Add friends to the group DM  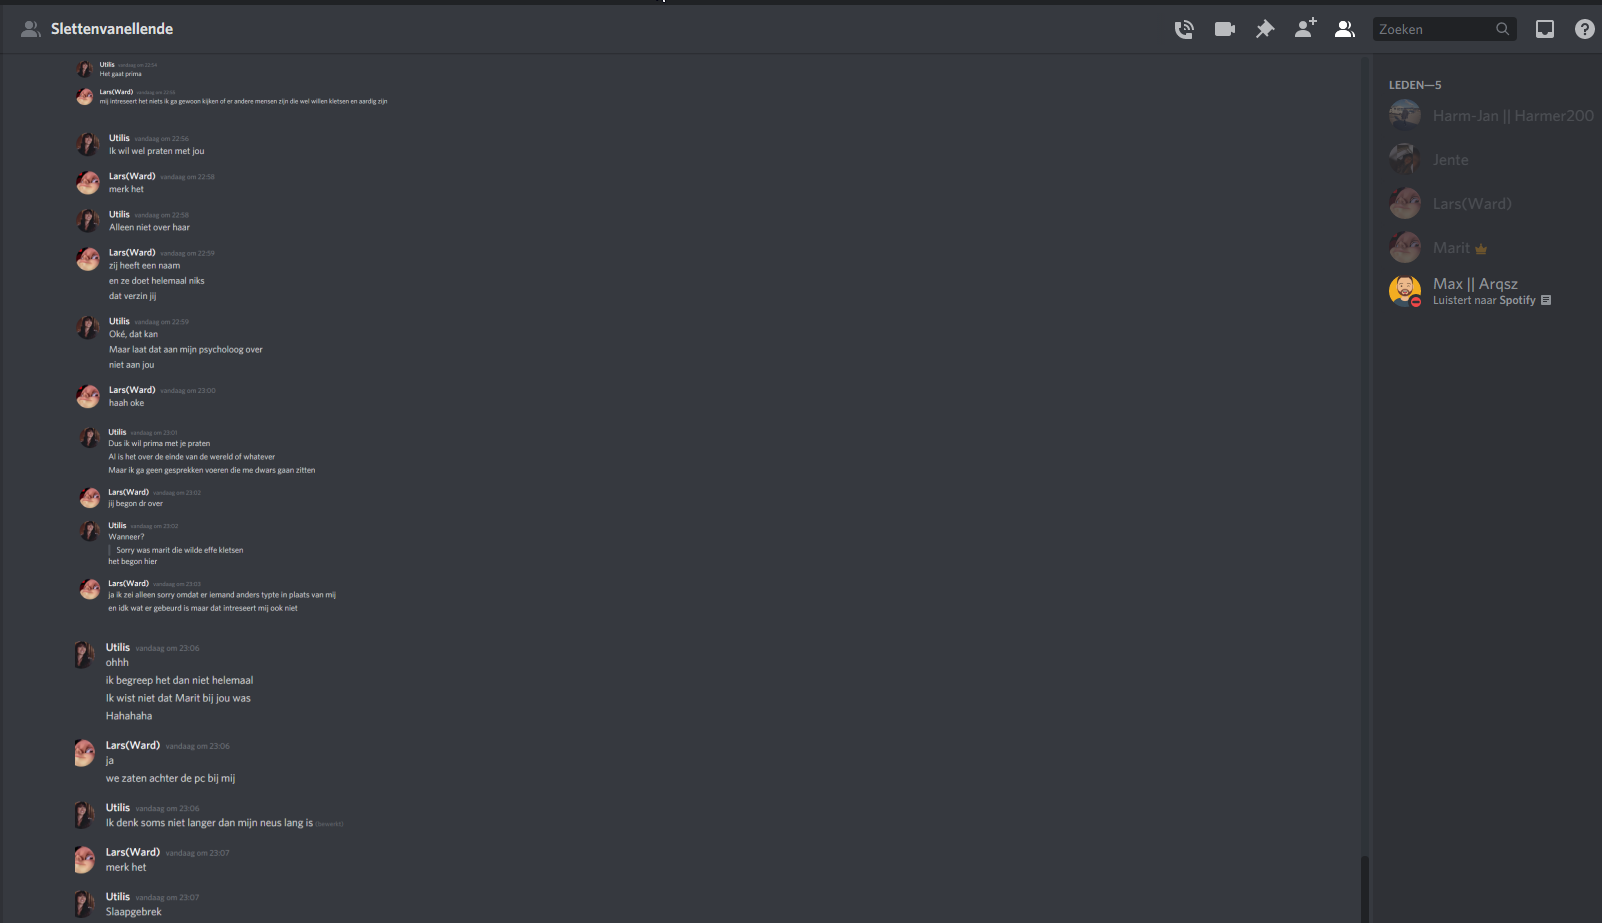click(1305, 28)
